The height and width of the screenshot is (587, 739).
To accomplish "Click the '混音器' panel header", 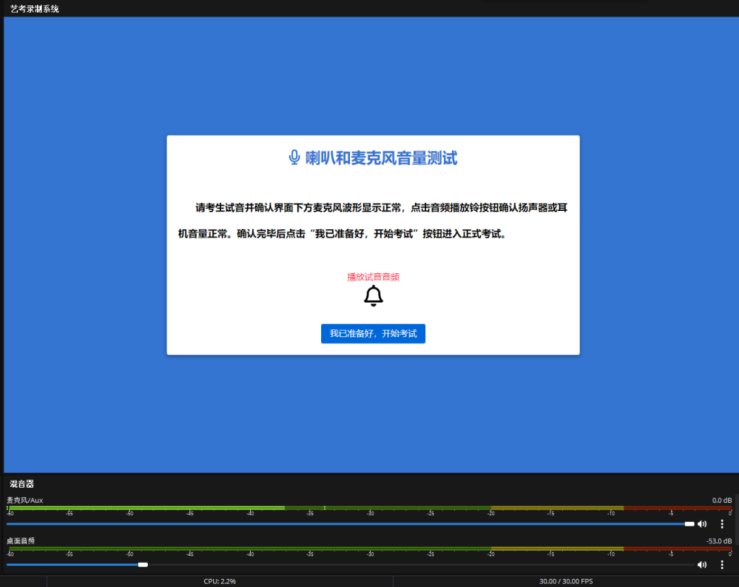I will 22,484.
